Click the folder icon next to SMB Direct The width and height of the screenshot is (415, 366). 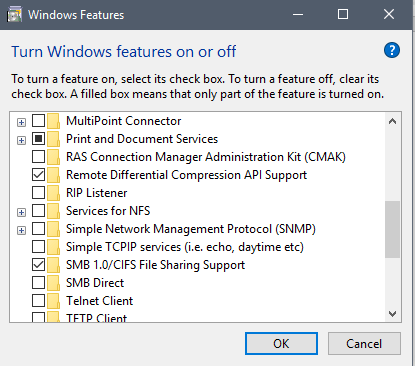tap(53, 283)
